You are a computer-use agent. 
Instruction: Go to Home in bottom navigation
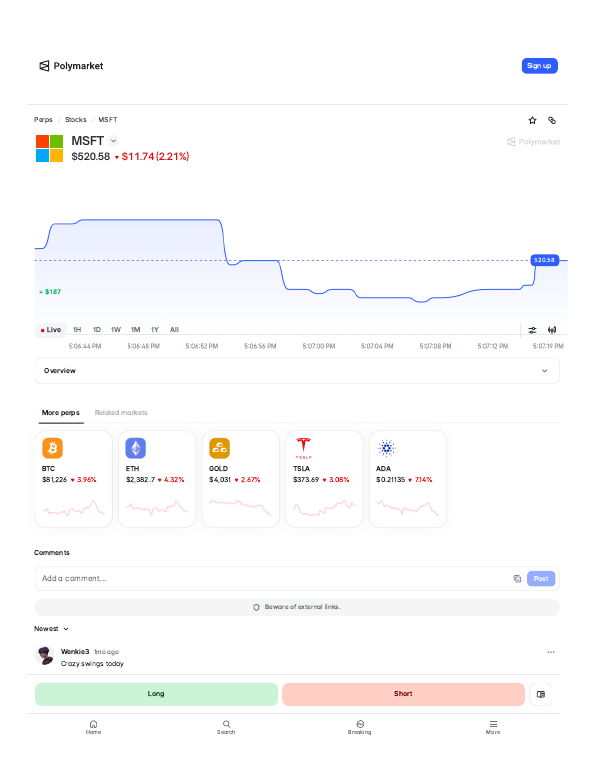93,727
